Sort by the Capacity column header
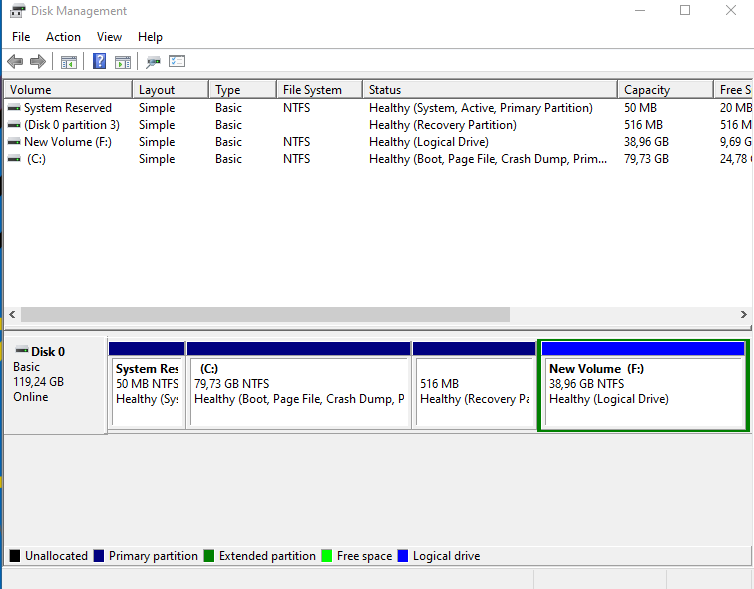This screenshot has height=589, width=754. tap(647, 90)
